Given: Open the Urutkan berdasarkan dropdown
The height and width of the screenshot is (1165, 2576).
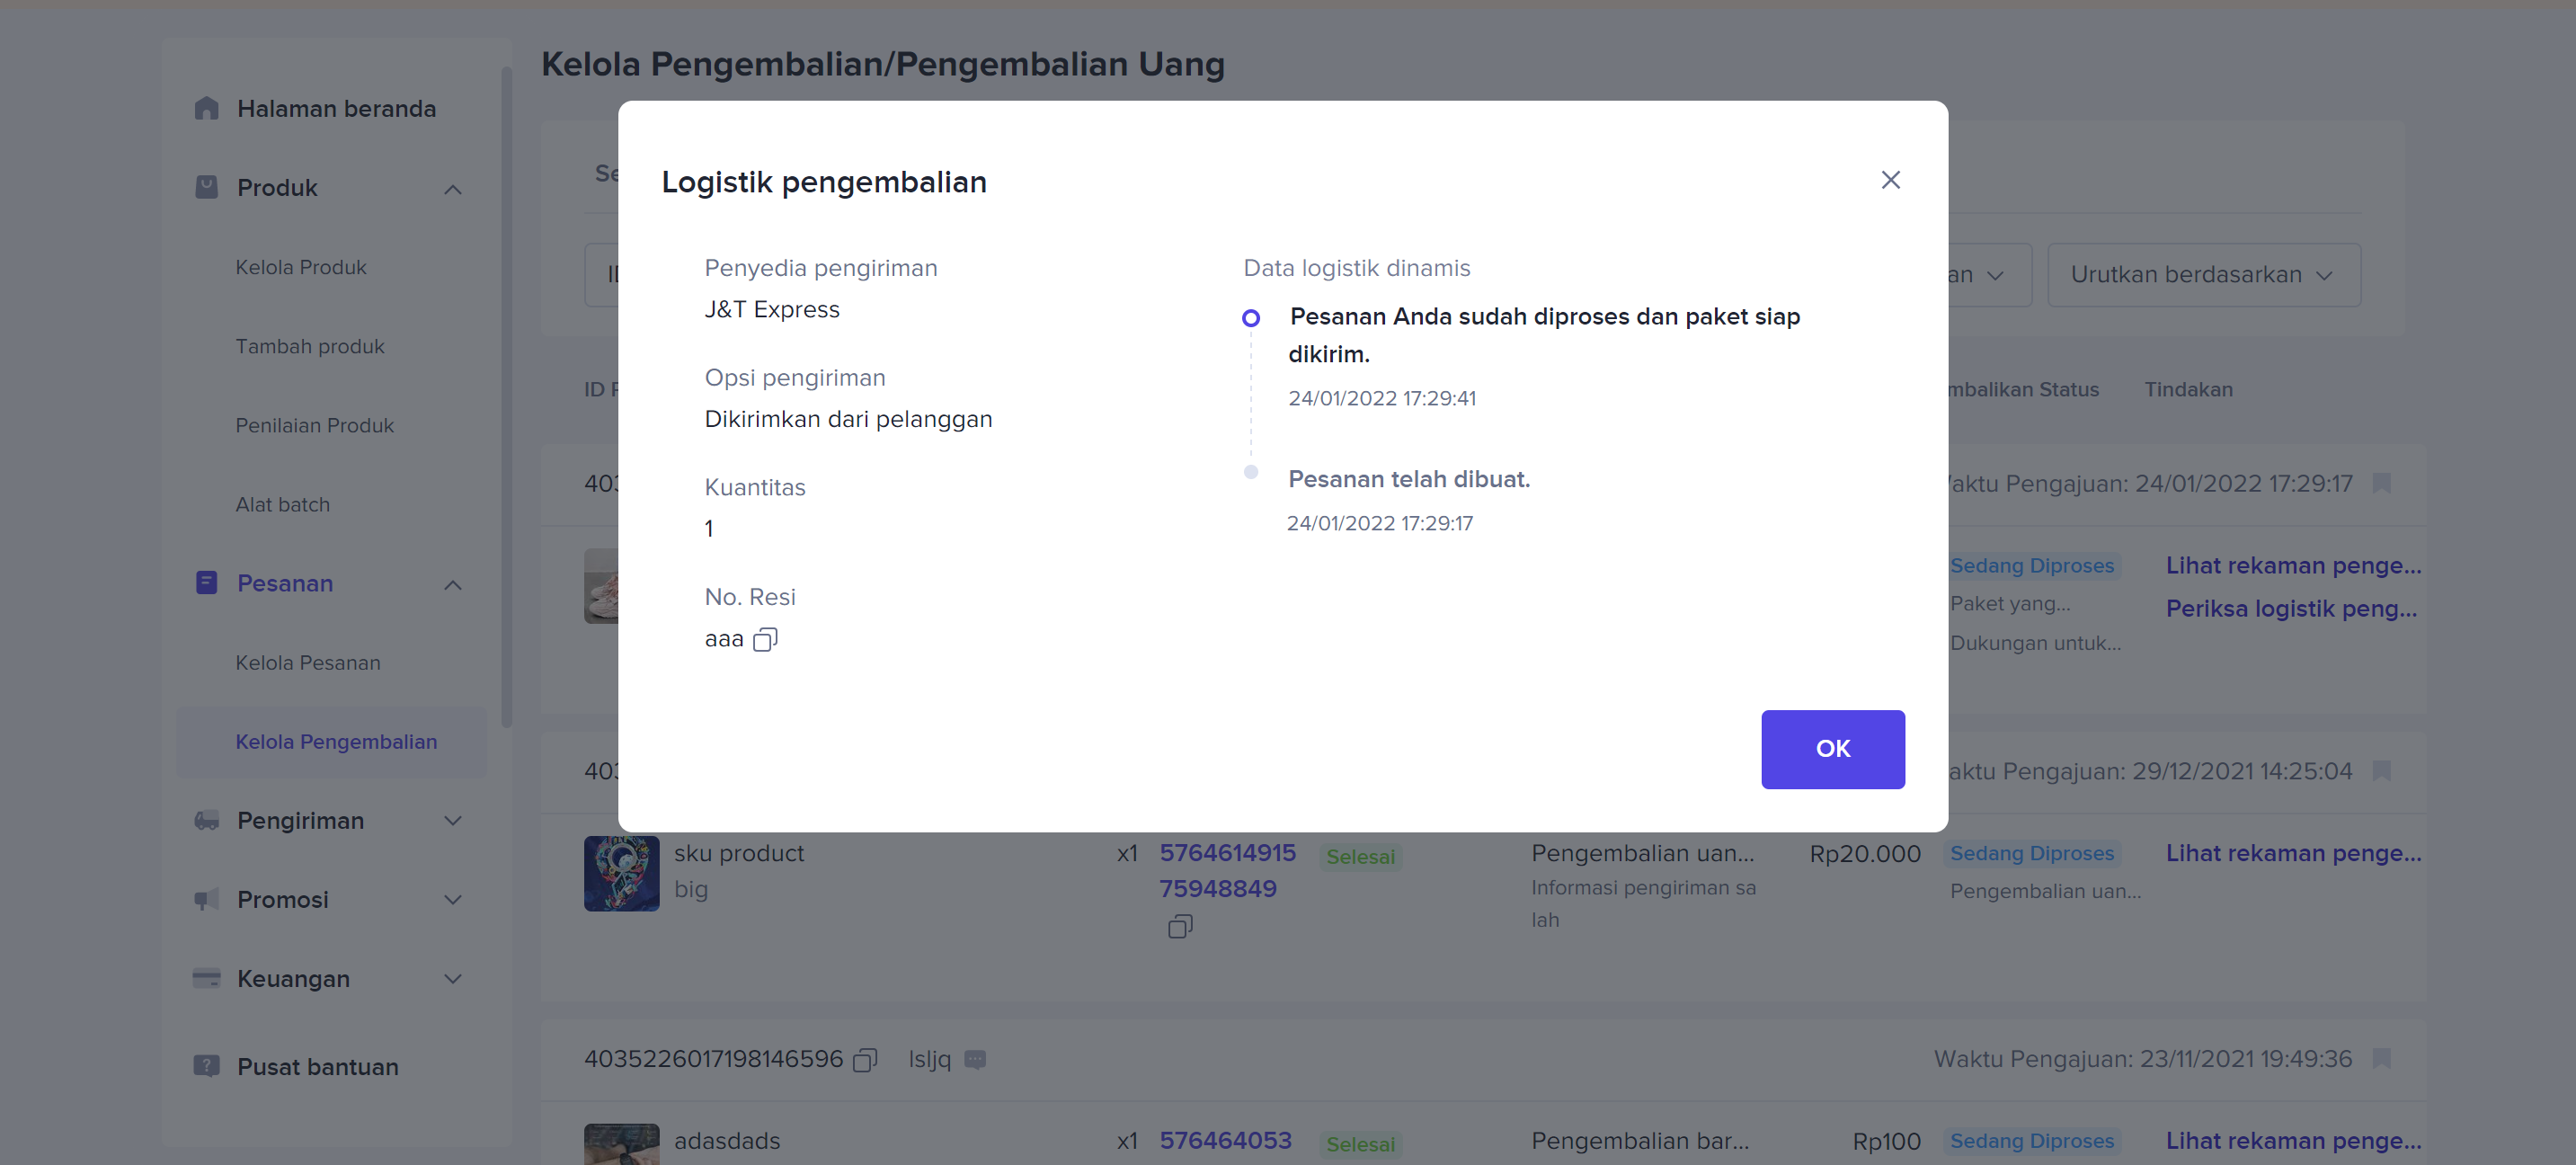Looking at the screenshot, I should [2203, 275].
